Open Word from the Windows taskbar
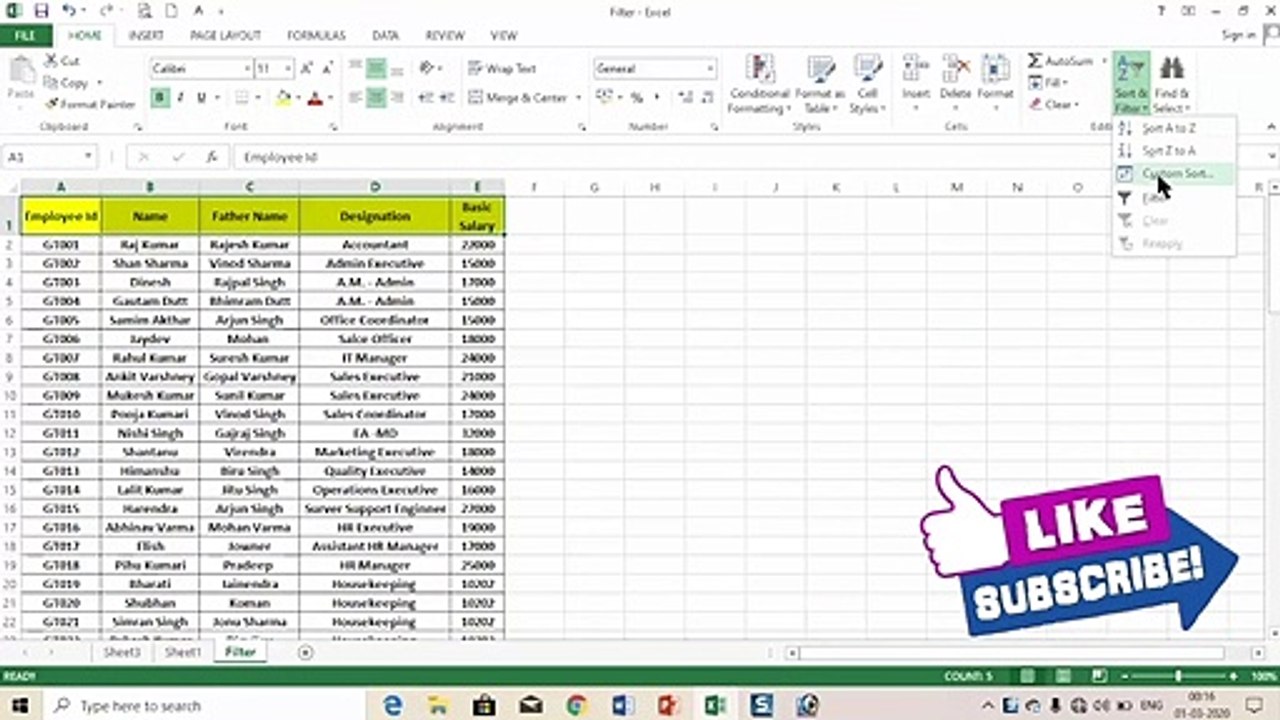The height and width of the screenshot is (720, 1280). click(x=623, y=705)
